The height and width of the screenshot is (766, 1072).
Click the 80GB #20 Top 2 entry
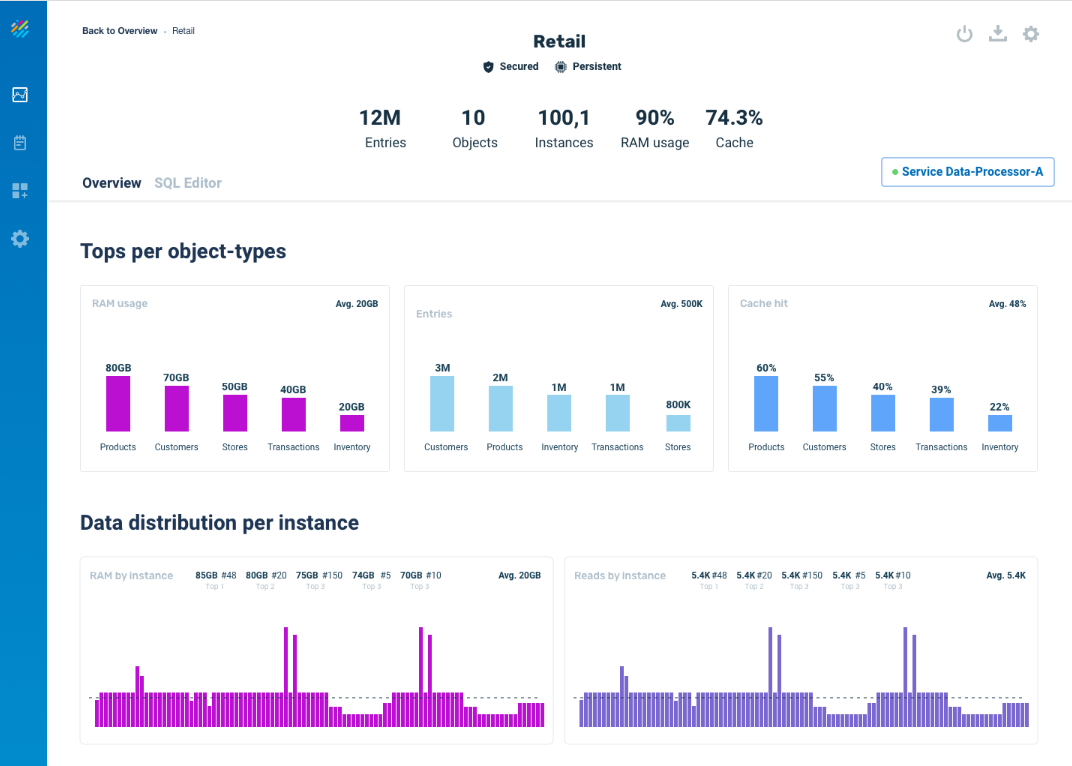click(266, 580)
